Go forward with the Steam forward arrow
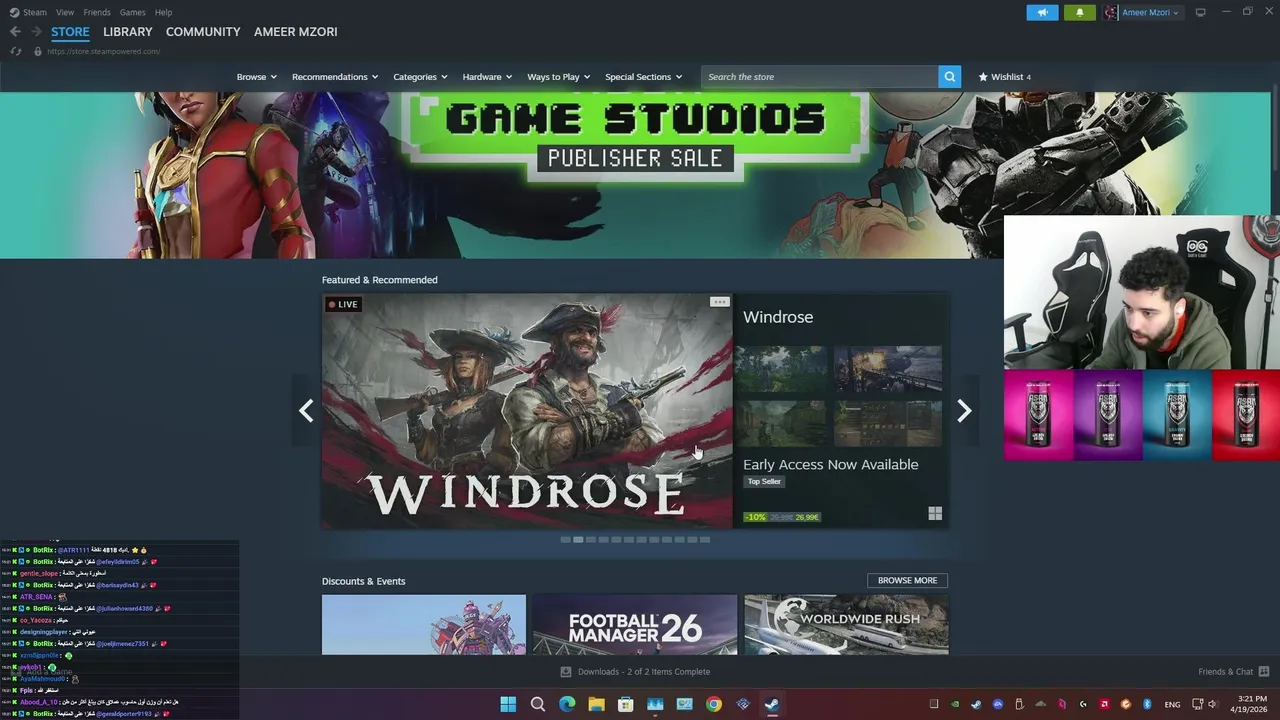1280x720 pixels. (x=36, y=32)
